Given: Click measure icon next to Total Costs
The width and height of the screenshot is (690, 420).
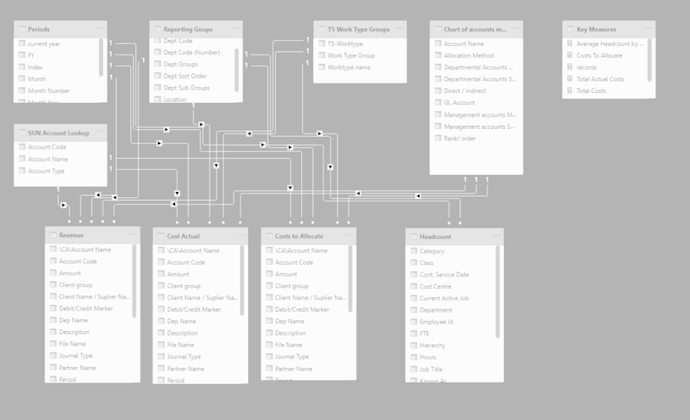Looking at the screenshot, I should pyautogui.click(x=570, y=90).
